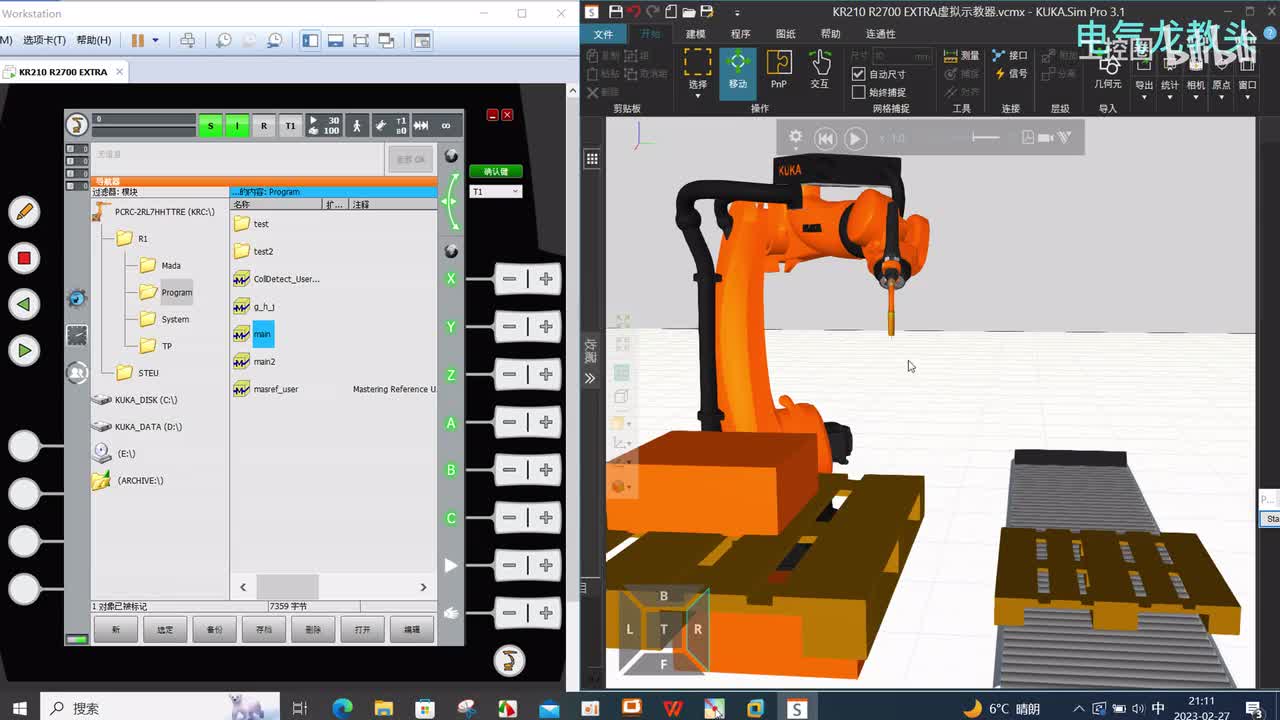Image resolution: width=1280 pixels, height=720 pixels.
Task: Expand the collapsed side panel chevron
Action: click(590, 378)
